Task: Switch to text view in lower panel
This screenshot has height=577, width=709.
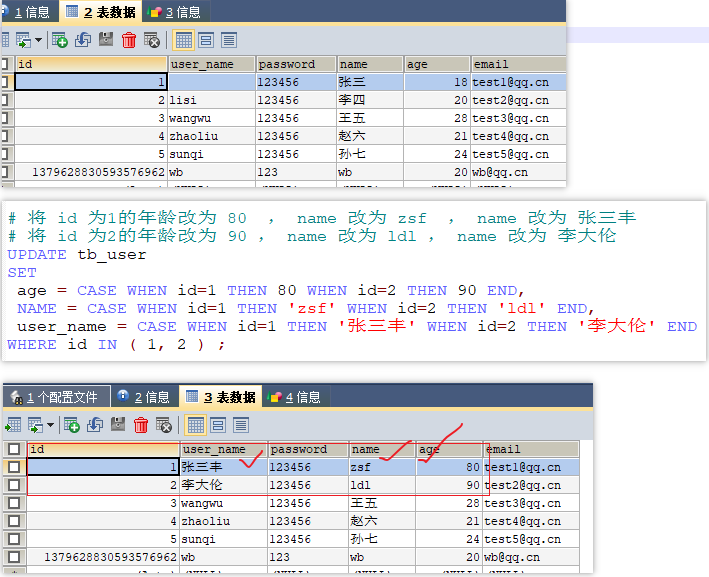Action: pos(241,425)
